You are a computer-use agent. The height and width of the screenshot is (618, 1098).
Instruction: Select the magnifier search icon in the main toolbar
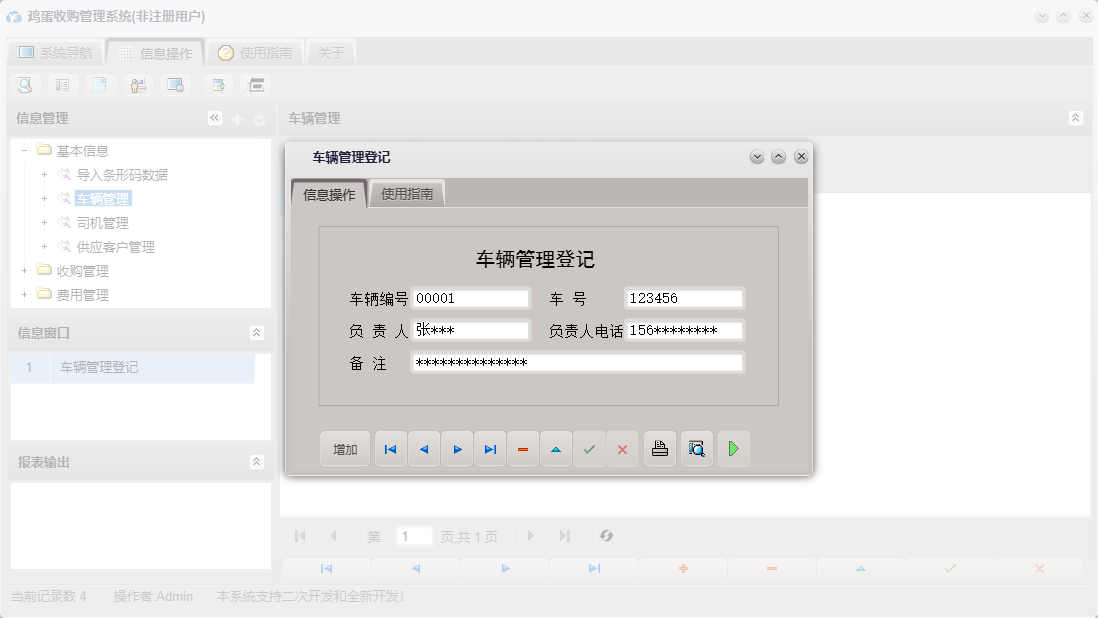24,85
